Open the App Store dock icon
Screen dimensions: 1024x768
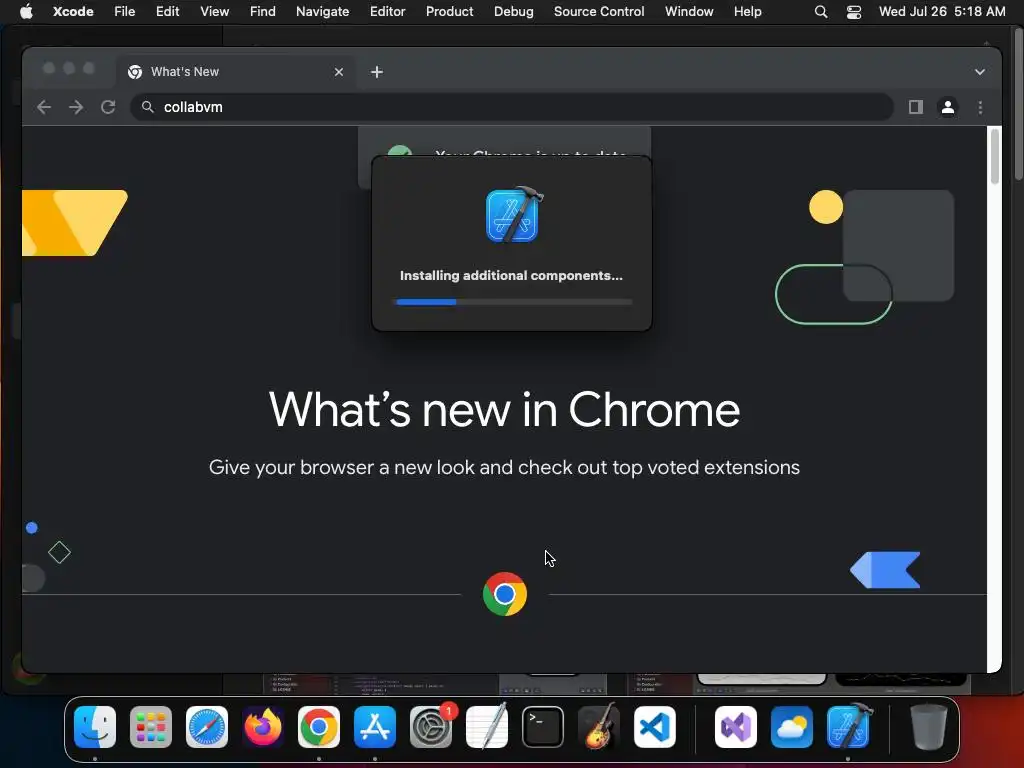pos(375,727)
